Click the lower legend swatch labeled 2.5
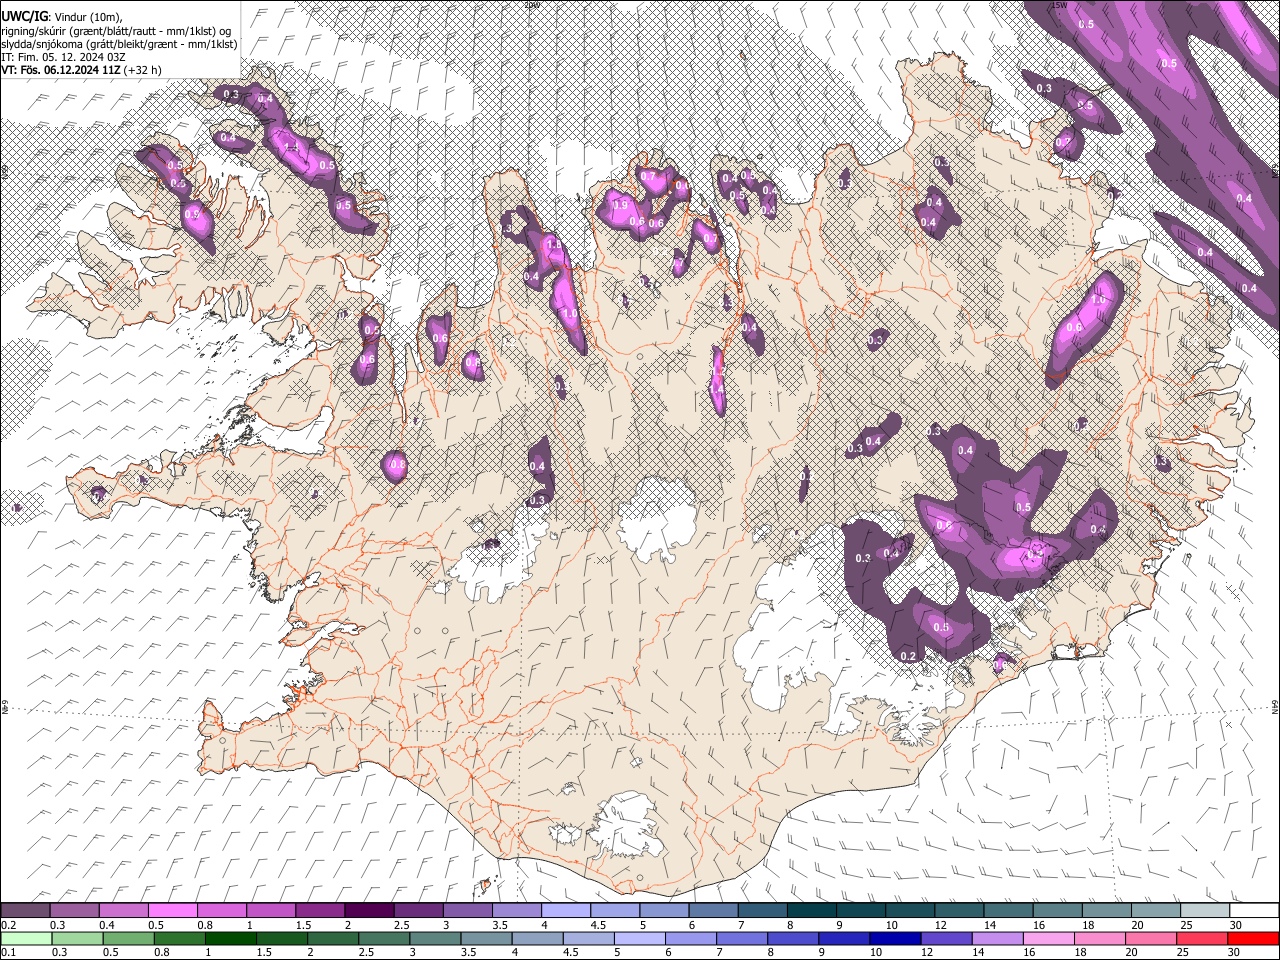This screenshot has width=1280, height=960. 383,938
